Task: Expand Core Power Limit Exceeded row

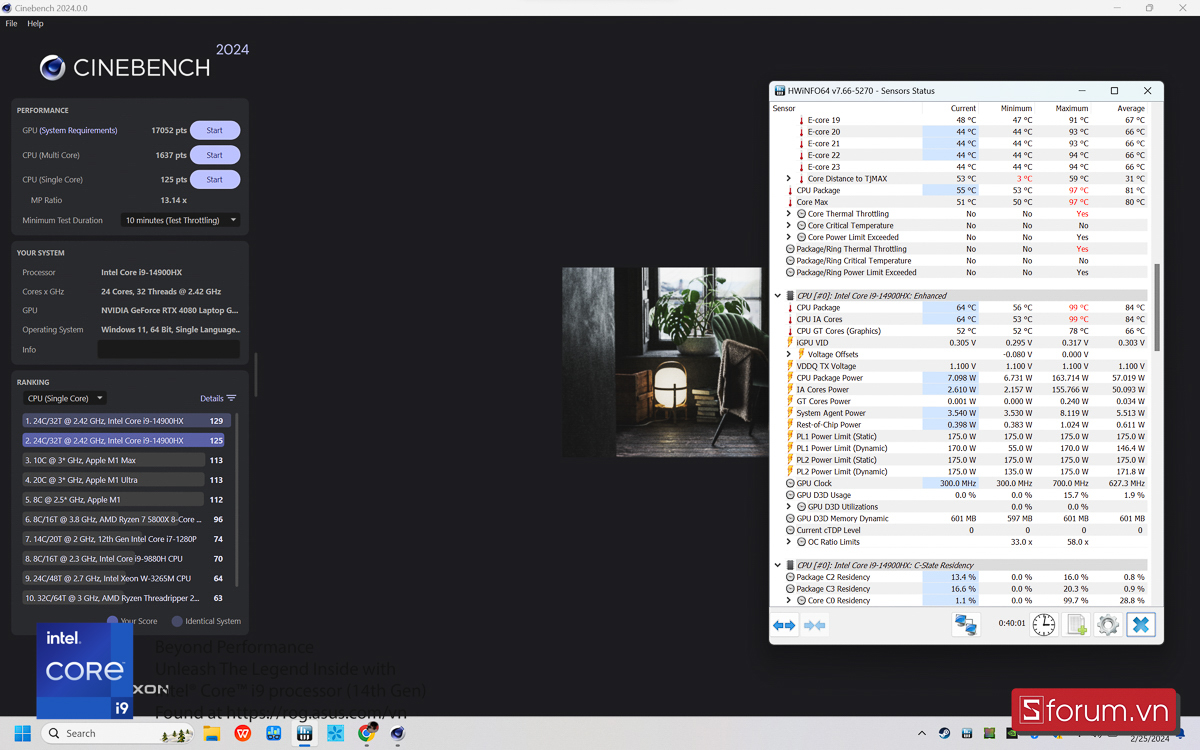Action: tap(789, 237)
